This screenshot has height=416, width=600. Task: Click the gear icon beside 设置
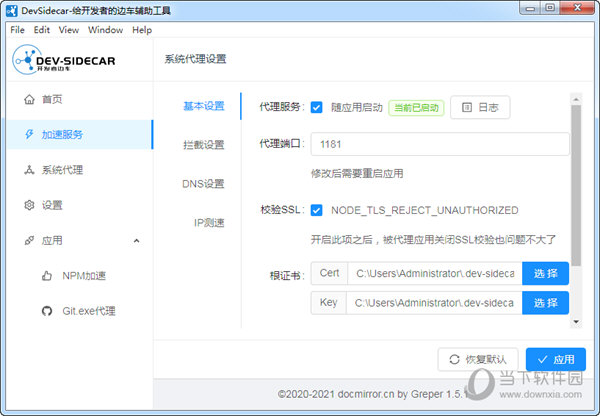pos(29,205)
